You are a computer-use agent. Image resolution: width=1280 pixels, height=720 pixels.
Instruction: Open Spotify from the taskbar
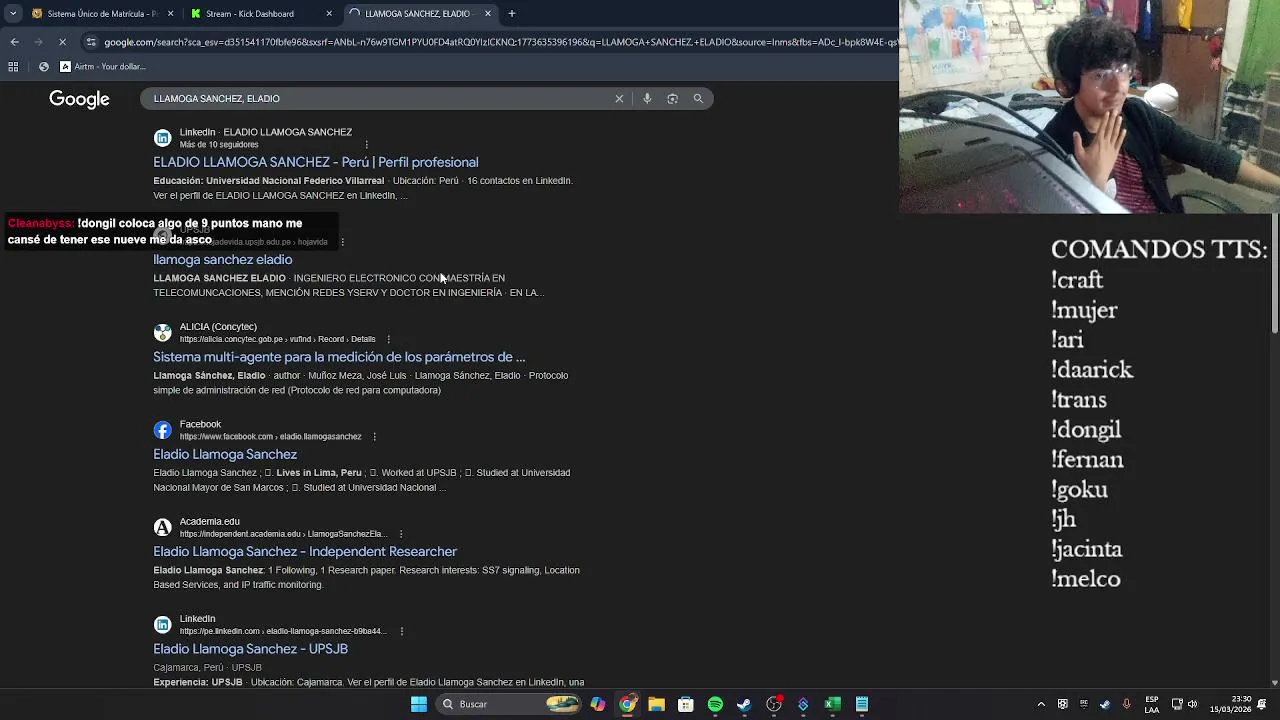pos(715,704)
